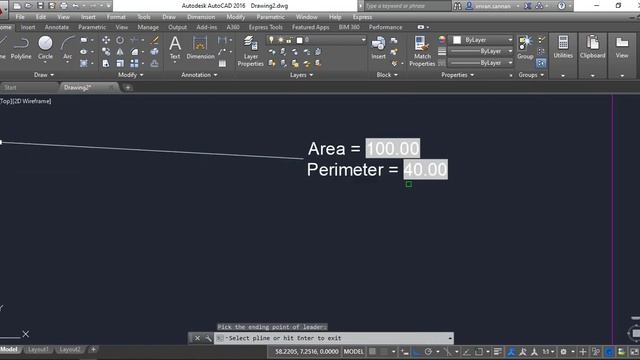The width and height of the screenshot is (640, 360).
Task: Toggle group selection on/off icon in Groups panel
Action: 541,63
